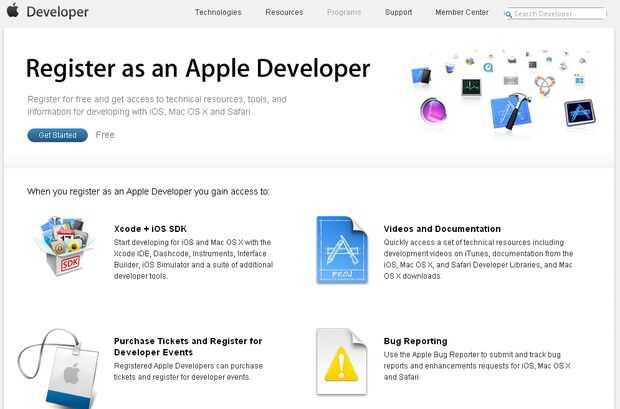Click the Xcode hammer icon in banner
Screen dimensions: 620x409
511,111
